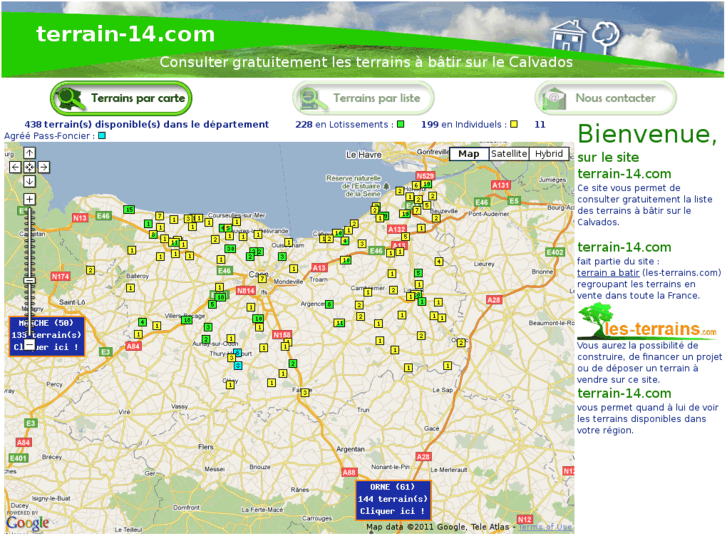Image resolution: width=727 pixels, height=545 pixels.
Task: Open Terrains par liste view
Action: [x=363, y=98]
